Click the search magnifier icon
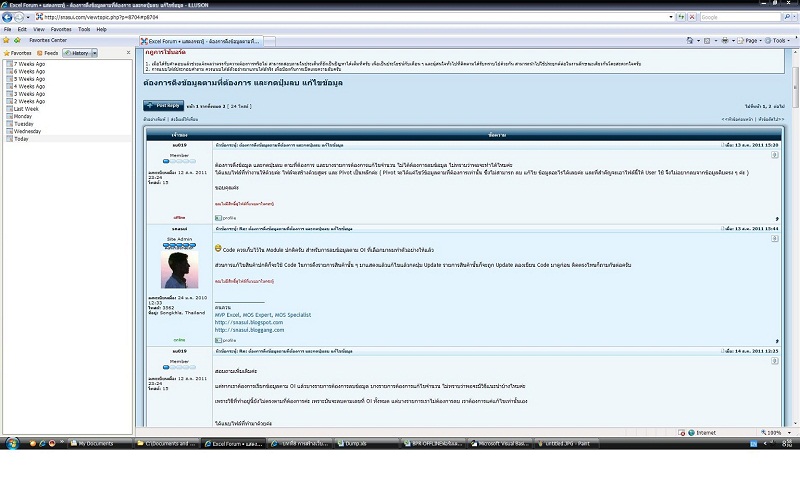This screenshot has height=487, width=800. coord(788,17)
